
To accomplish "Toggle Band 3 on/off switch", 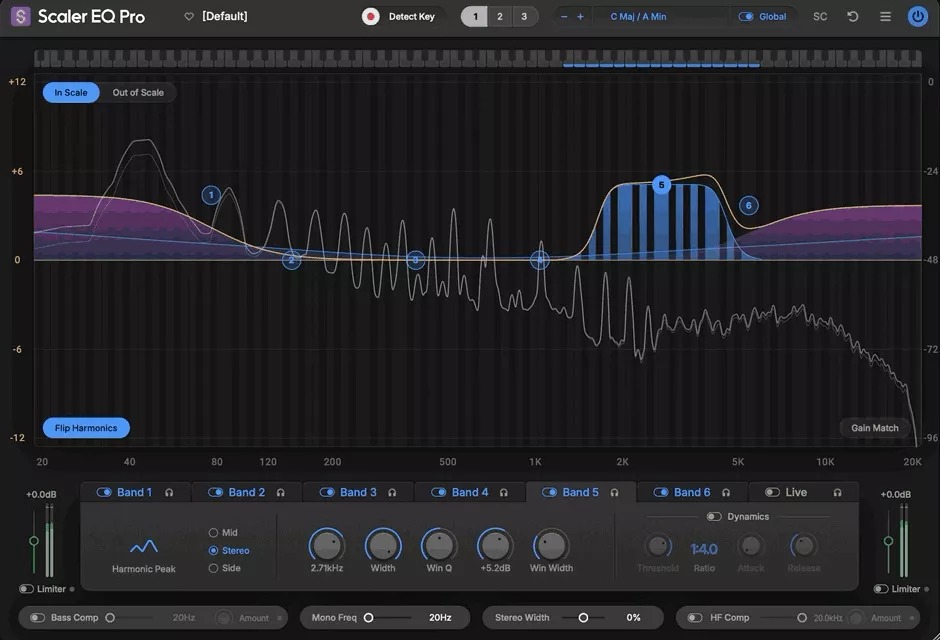I will [x=327, y=493].
